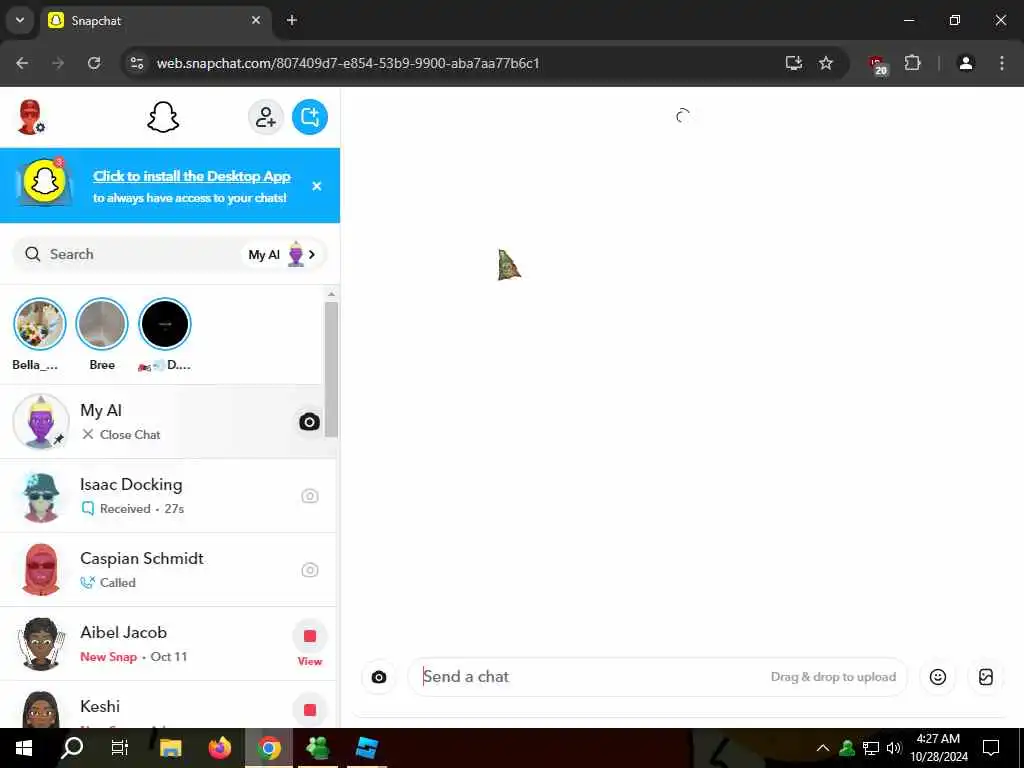
Task: Click the taskbar clock showing 4:27 AM
Action: (x=938, y=748)
